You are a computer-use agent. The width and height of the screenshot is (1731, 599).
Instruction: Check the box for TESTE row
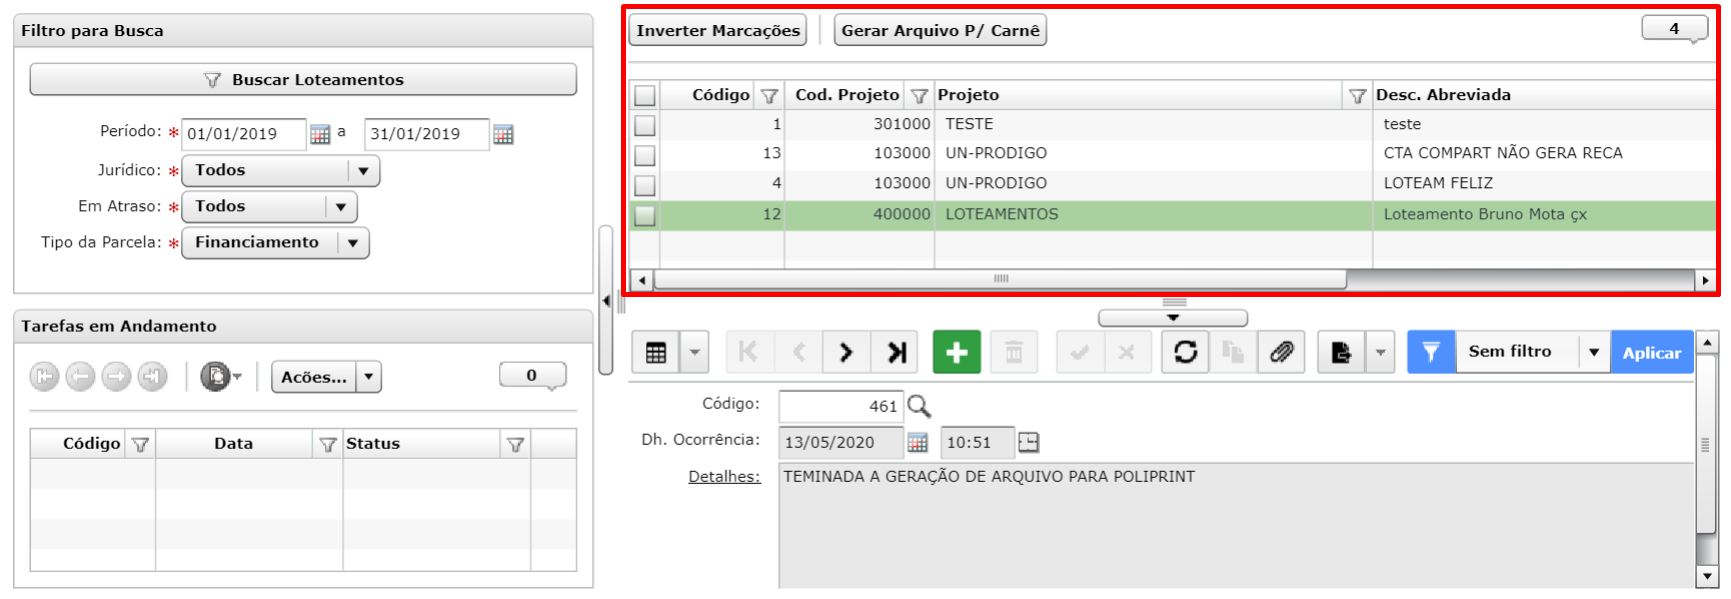click(645, 125)
